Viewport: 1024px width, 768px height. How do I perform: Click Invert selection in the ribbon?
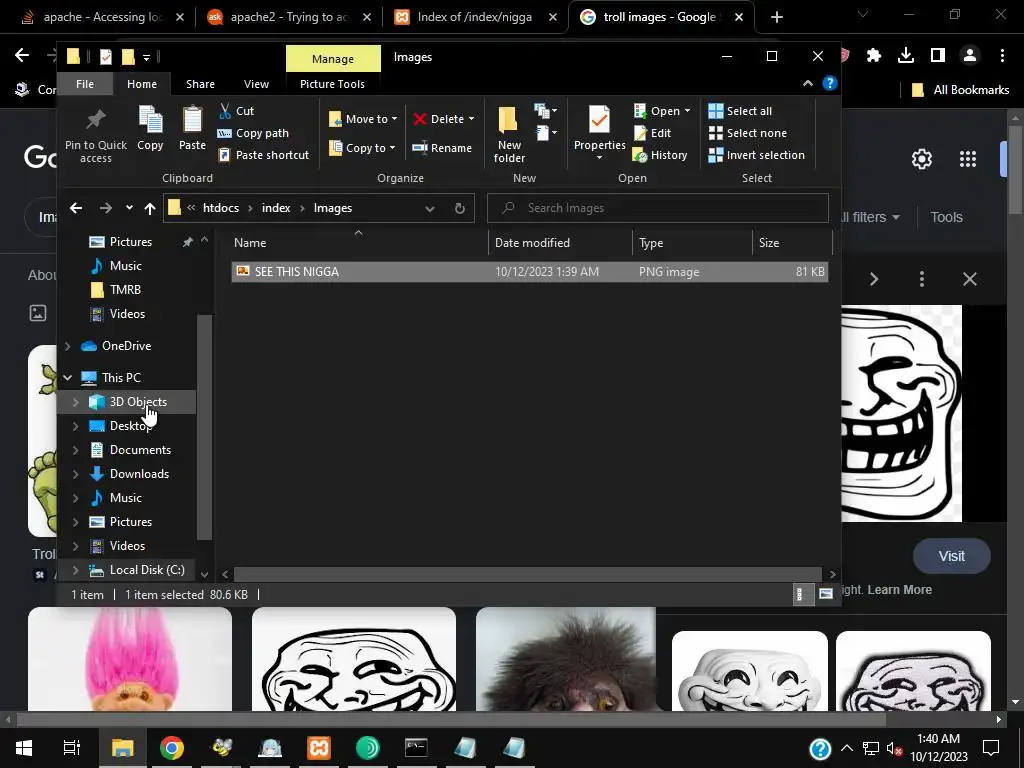(757, 155)
